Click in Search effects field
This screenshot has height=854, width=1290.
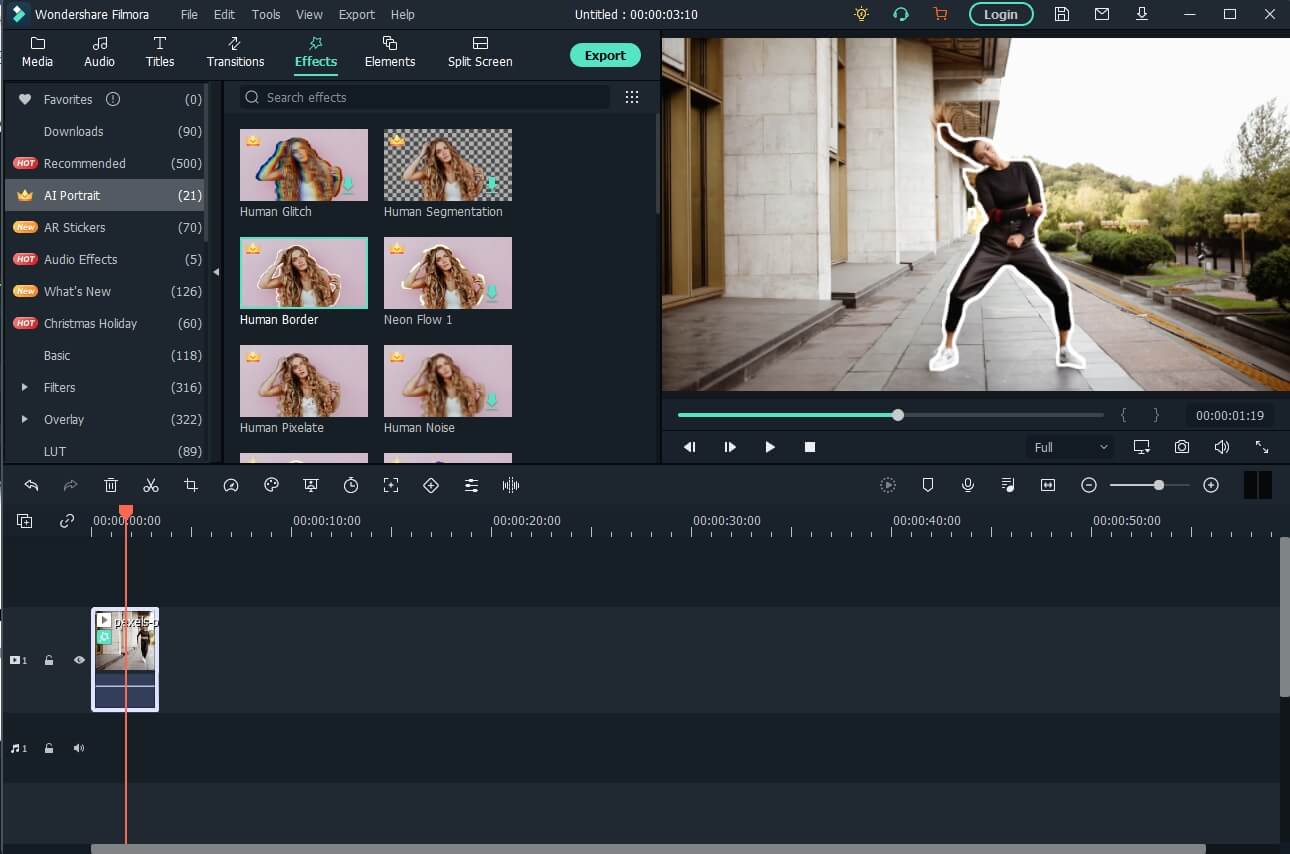pos(425,97)
